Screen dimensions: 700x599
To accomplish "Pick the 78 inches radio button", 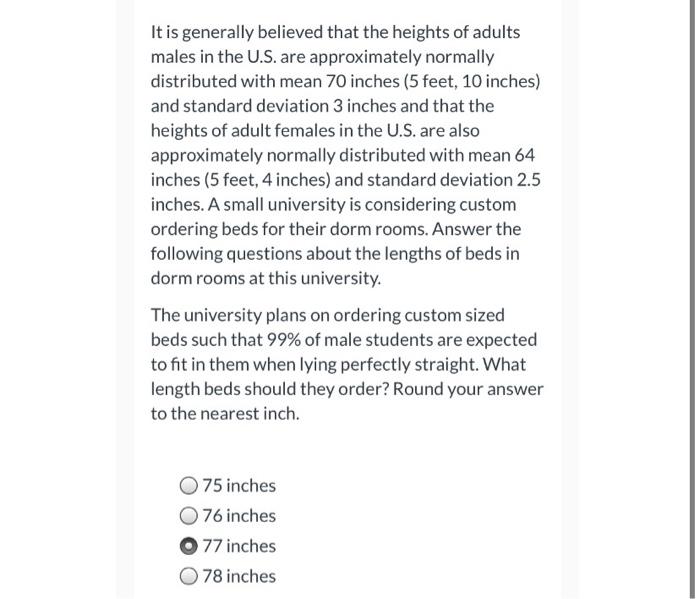I will [188, 576].
